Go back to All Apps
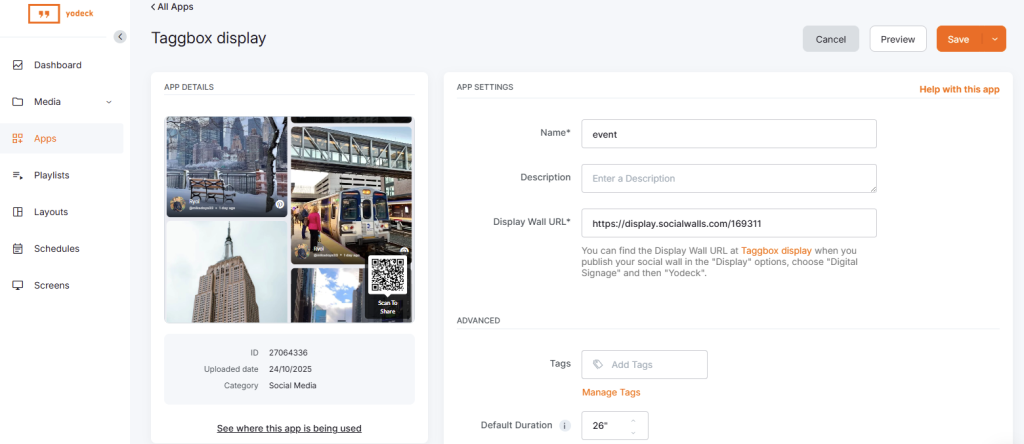This screenshot has height=444, width=1024. (x=172, y=7)
